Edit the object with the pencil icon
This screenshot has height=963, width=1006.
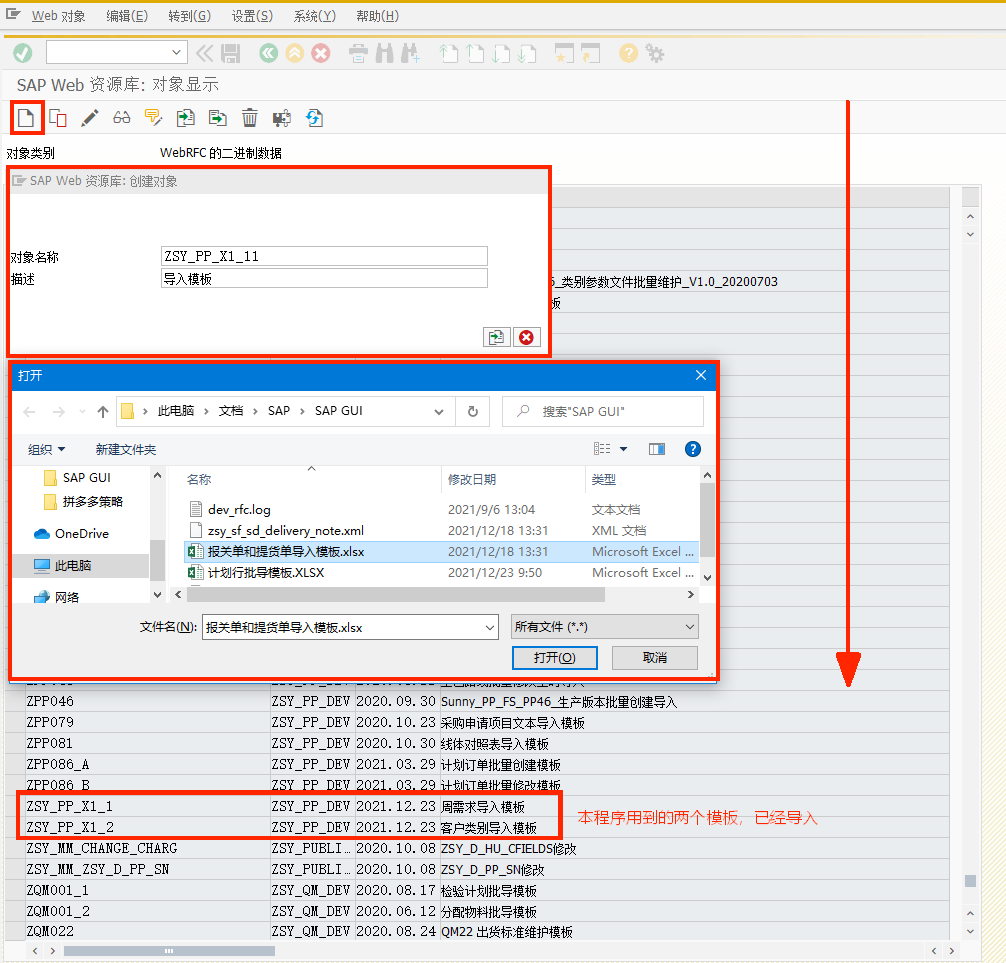coord(90,118)
